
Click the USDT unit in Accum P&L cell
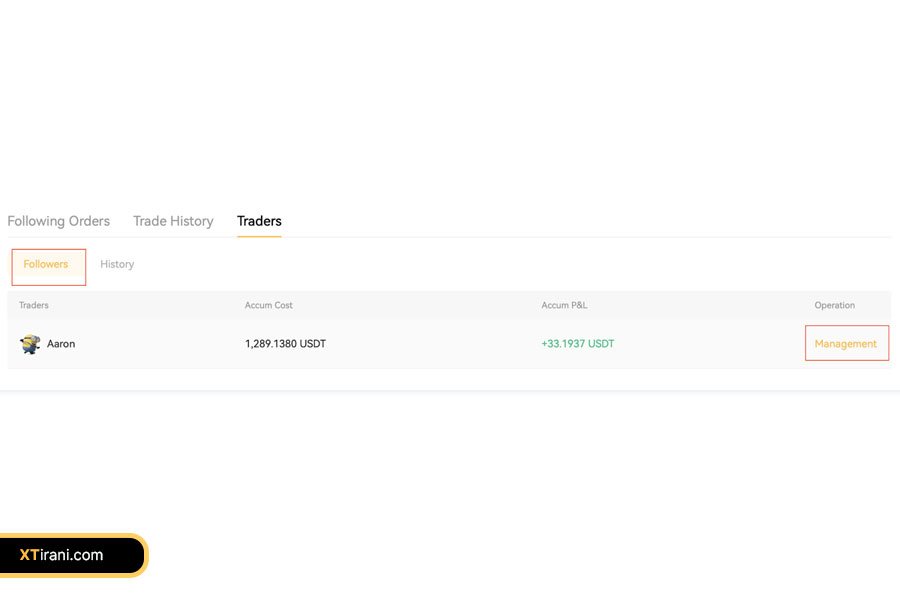[x=601, y=344]
